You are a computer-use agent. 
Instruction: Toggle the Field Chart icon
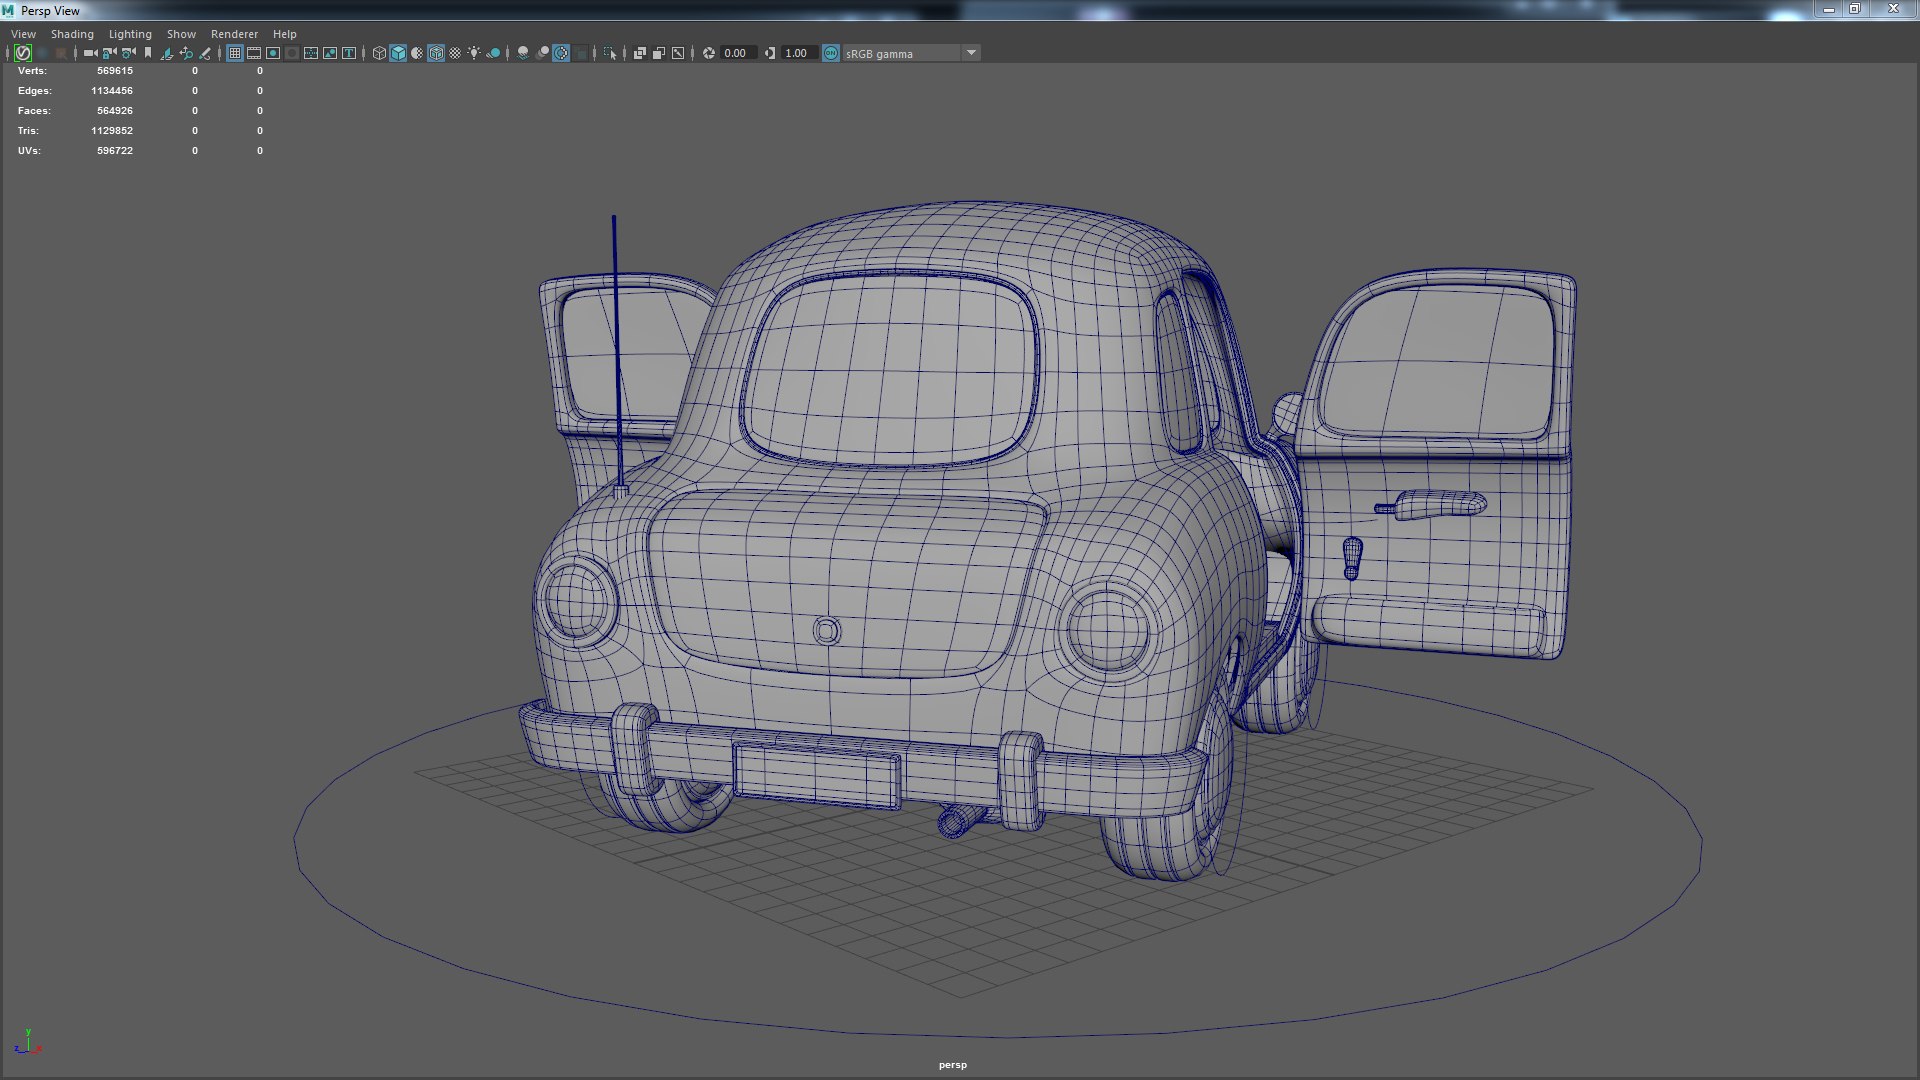click(311, 53)
